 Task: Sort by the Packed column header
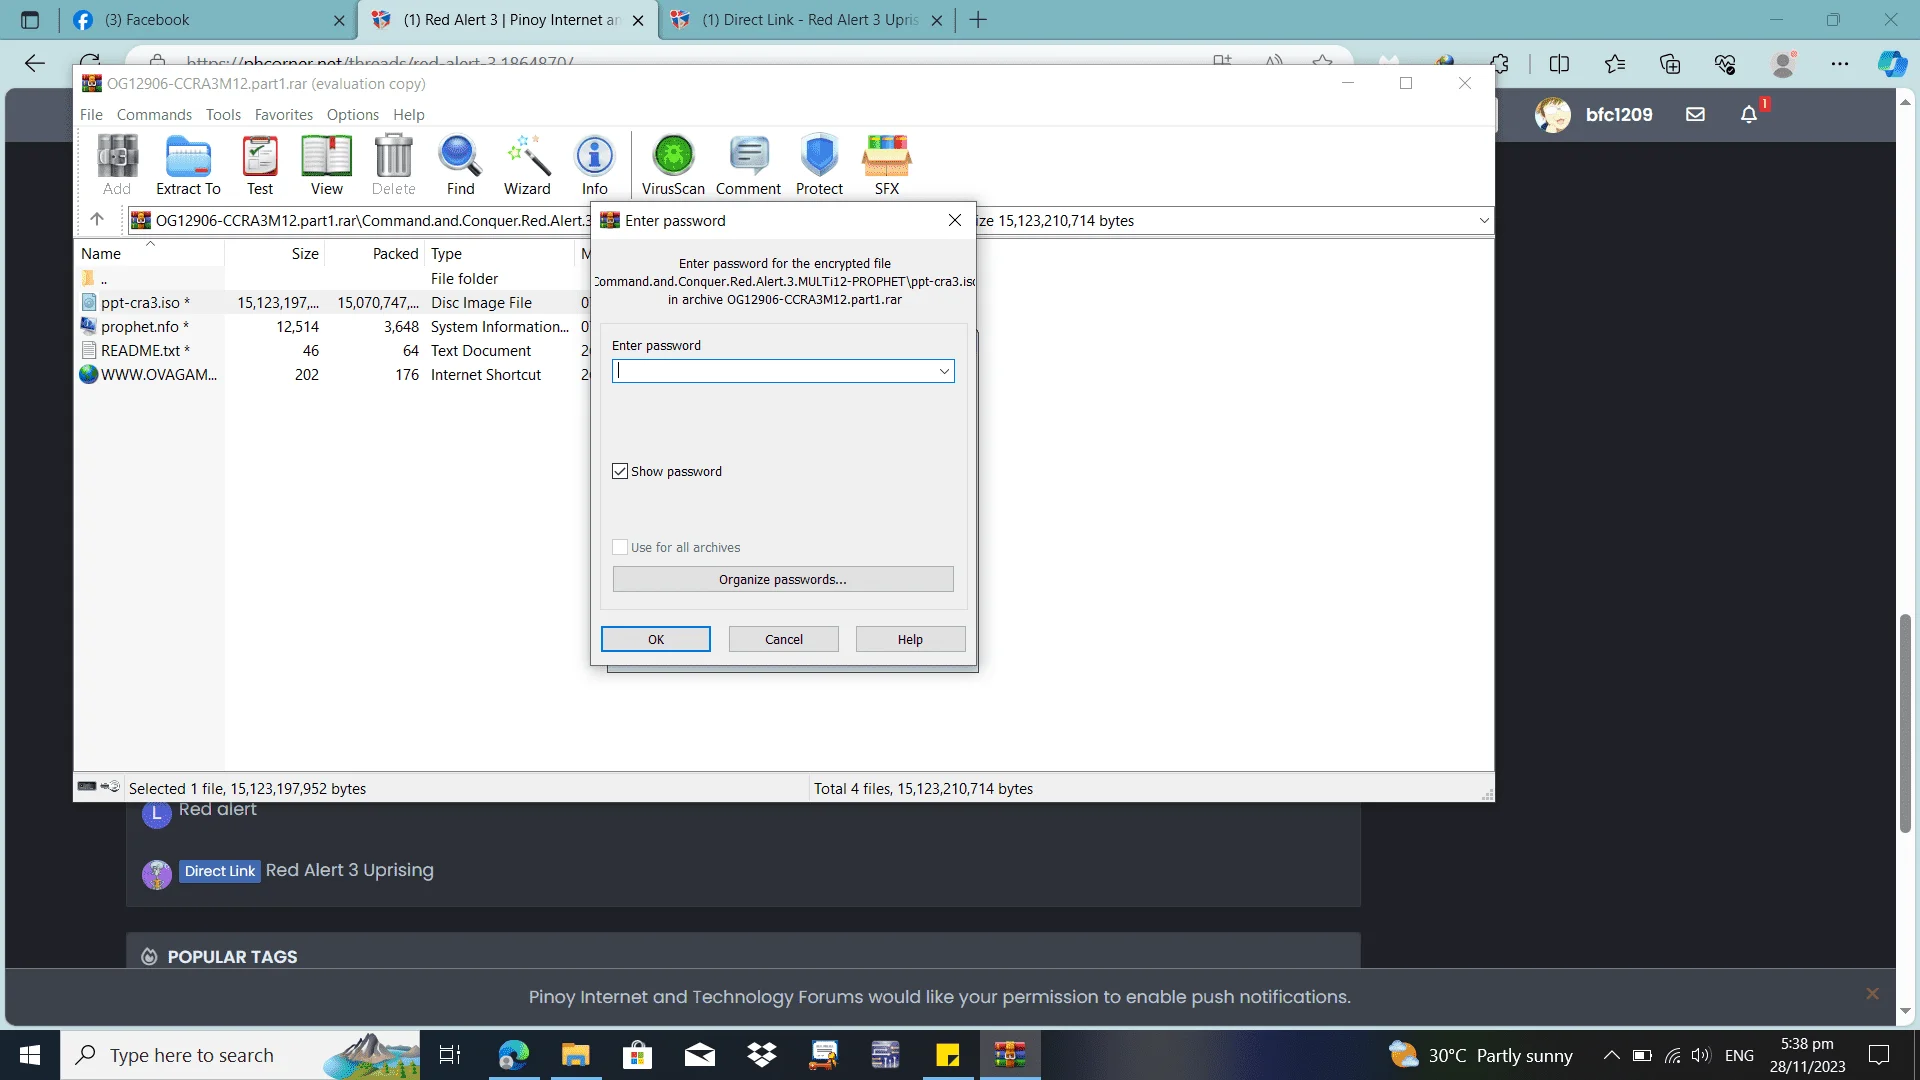tap(375, 253)
